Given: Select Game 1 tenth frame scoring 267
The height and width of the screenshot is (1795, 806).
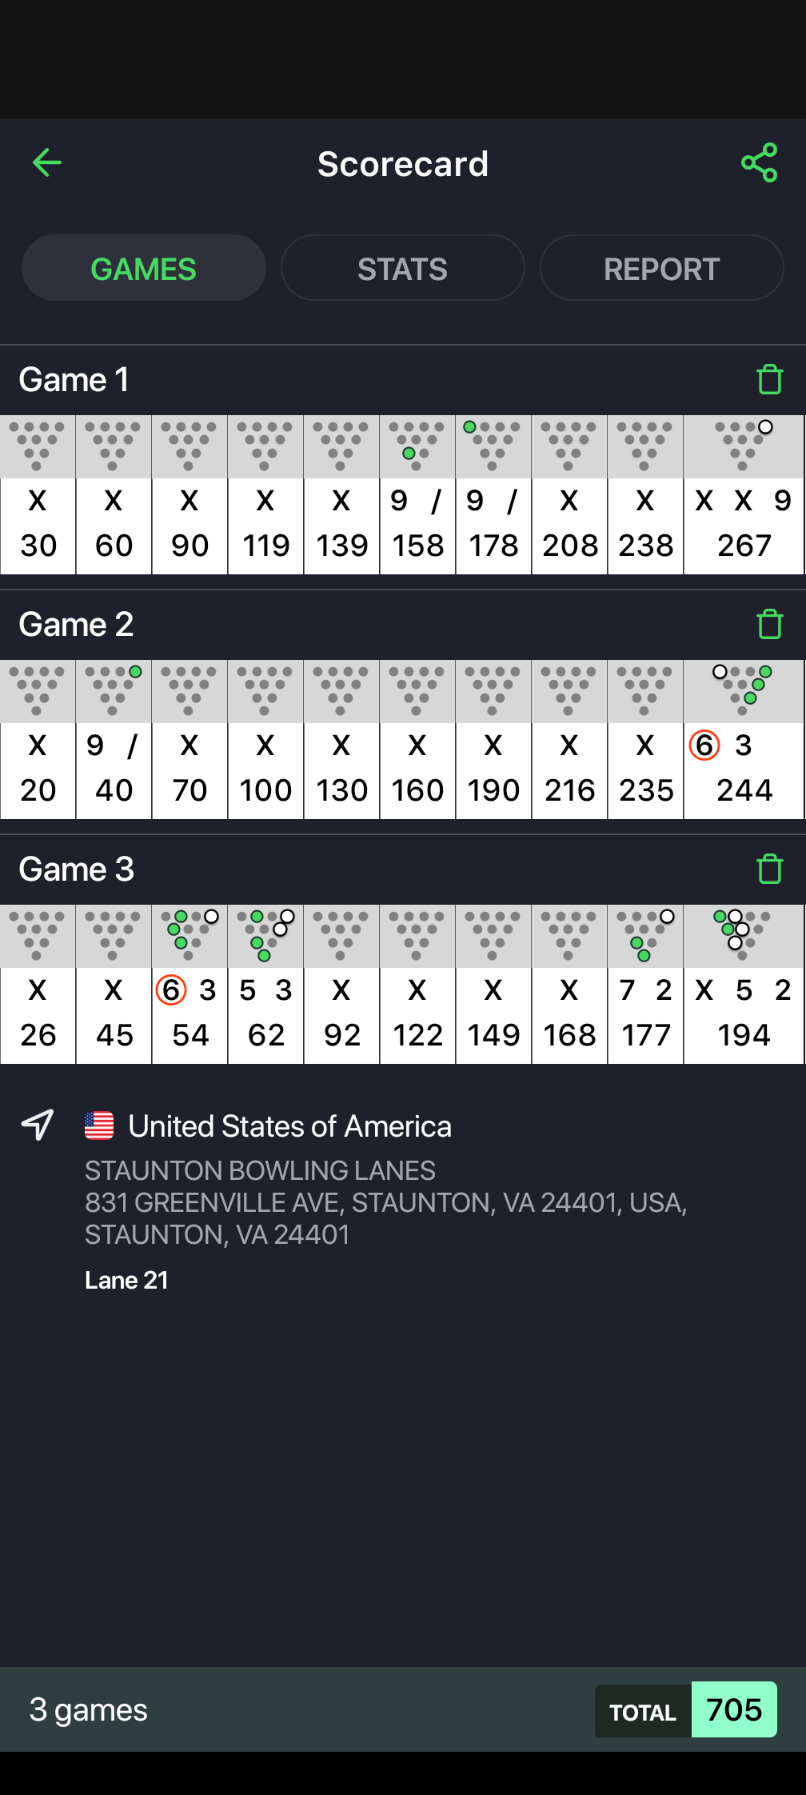Looking at the screenshot, I should pyautogui.click(x=744, y=525).
